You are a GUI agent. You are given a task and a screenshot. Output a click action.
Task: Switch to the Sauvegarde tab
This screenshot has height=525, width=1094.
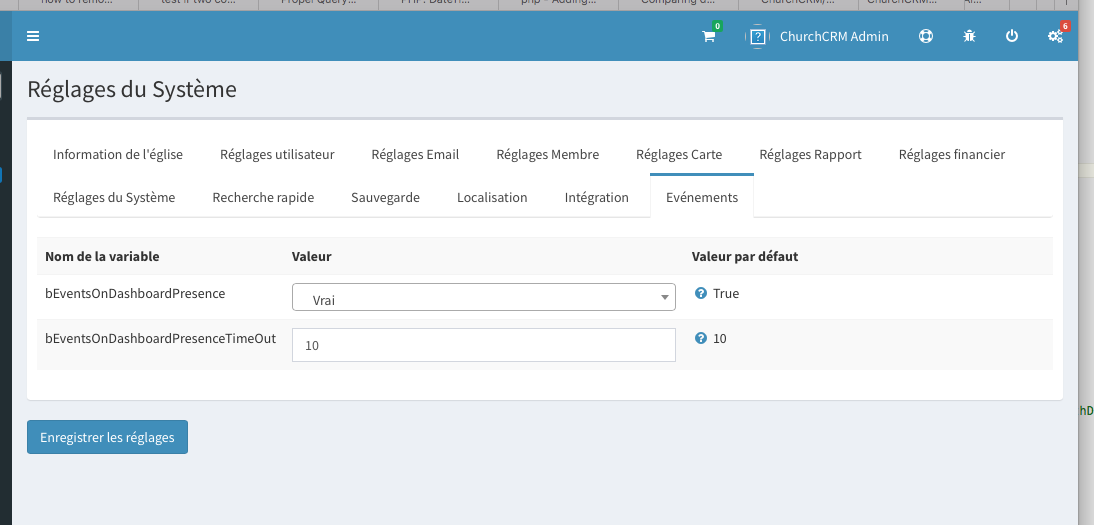(385, 198)
